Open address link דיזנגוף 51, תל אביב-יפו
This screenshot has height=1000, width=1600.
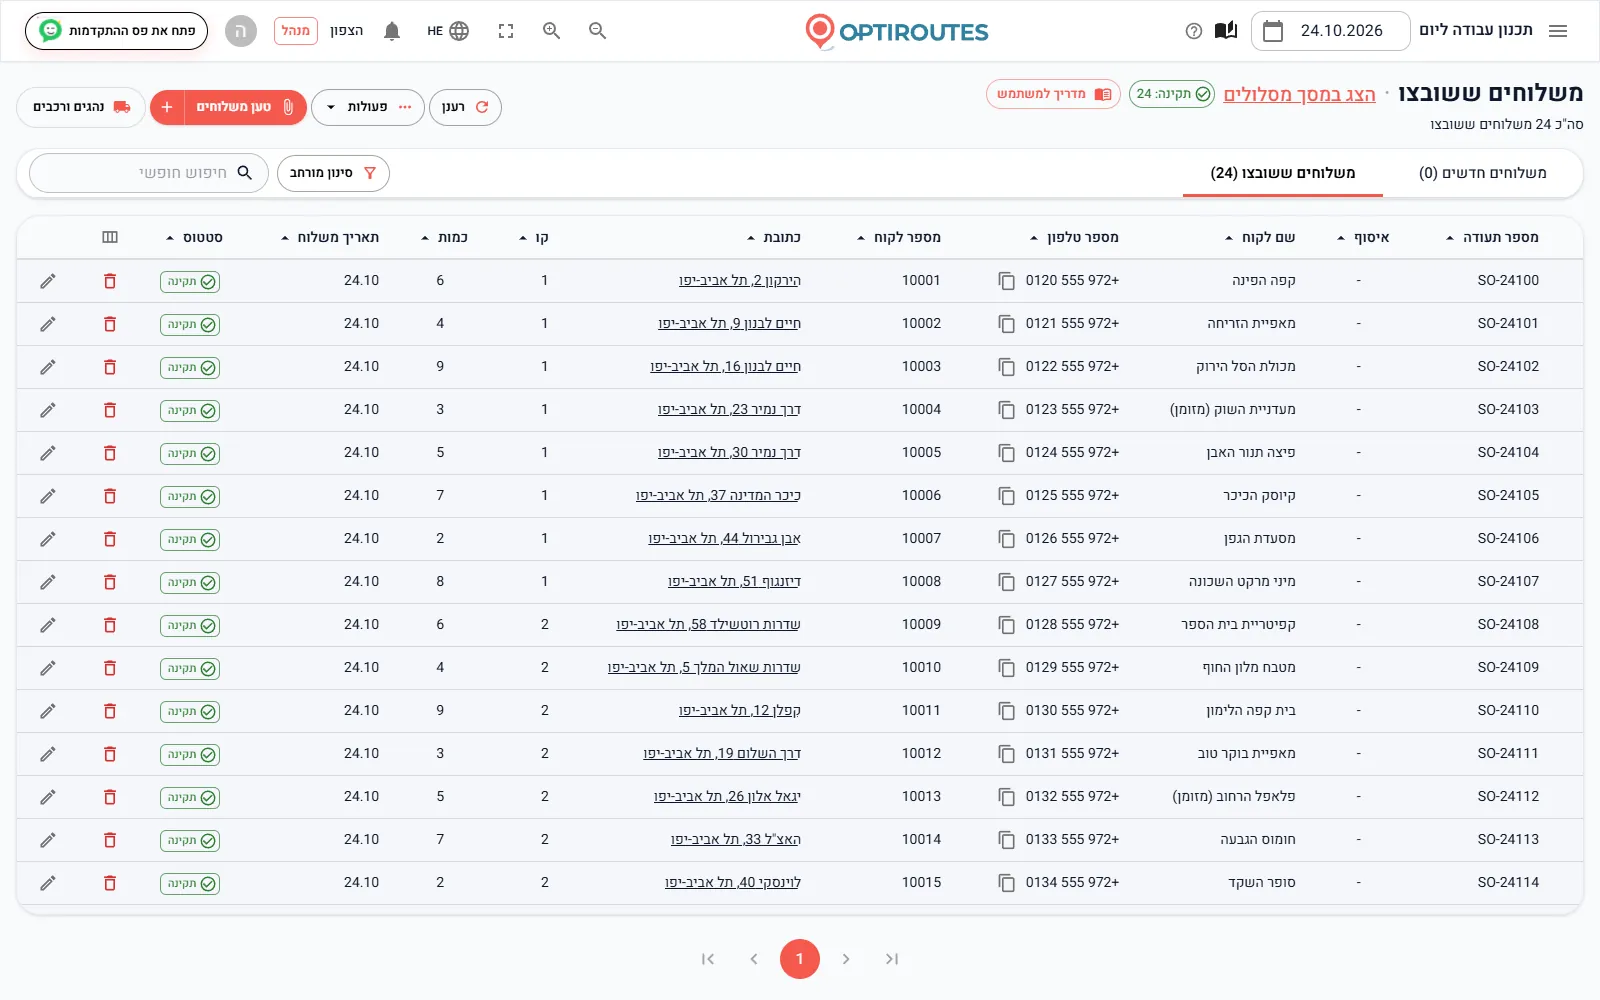point(734,582)
